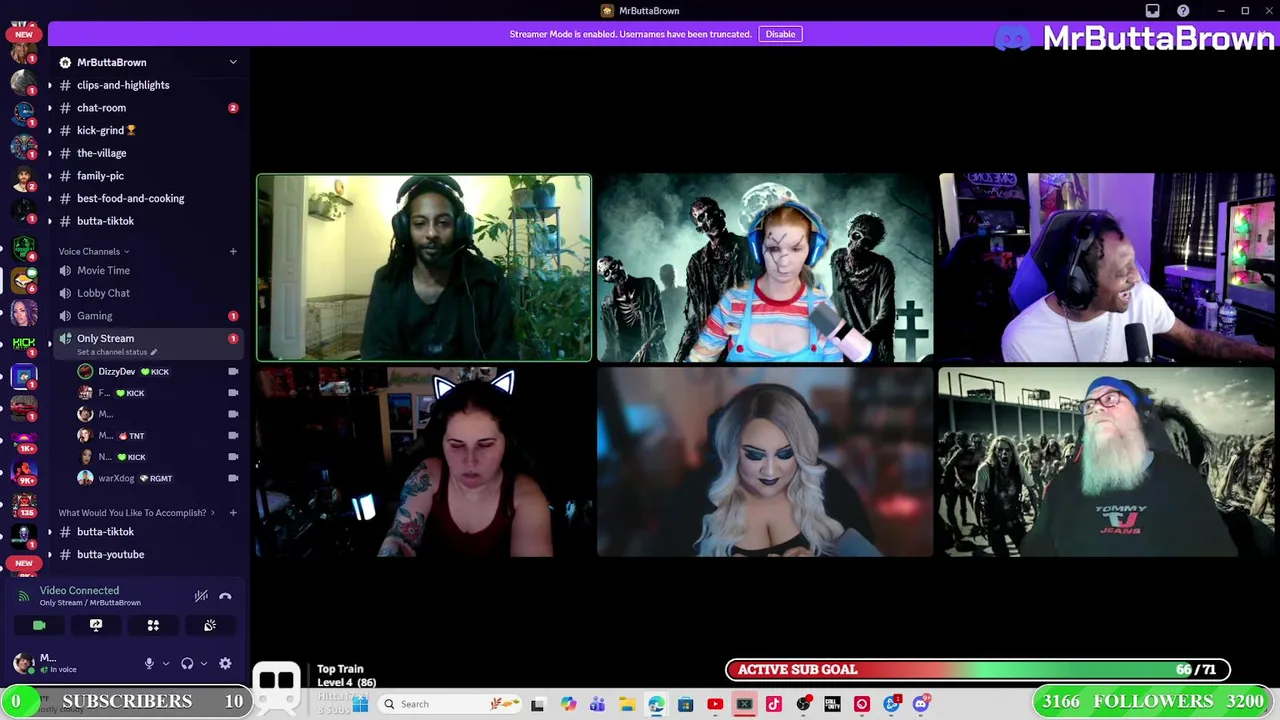This screenshot has height=720, width=1280.
Task: Click camera indicator beside DizzyDev
Action: click(233, 371)
